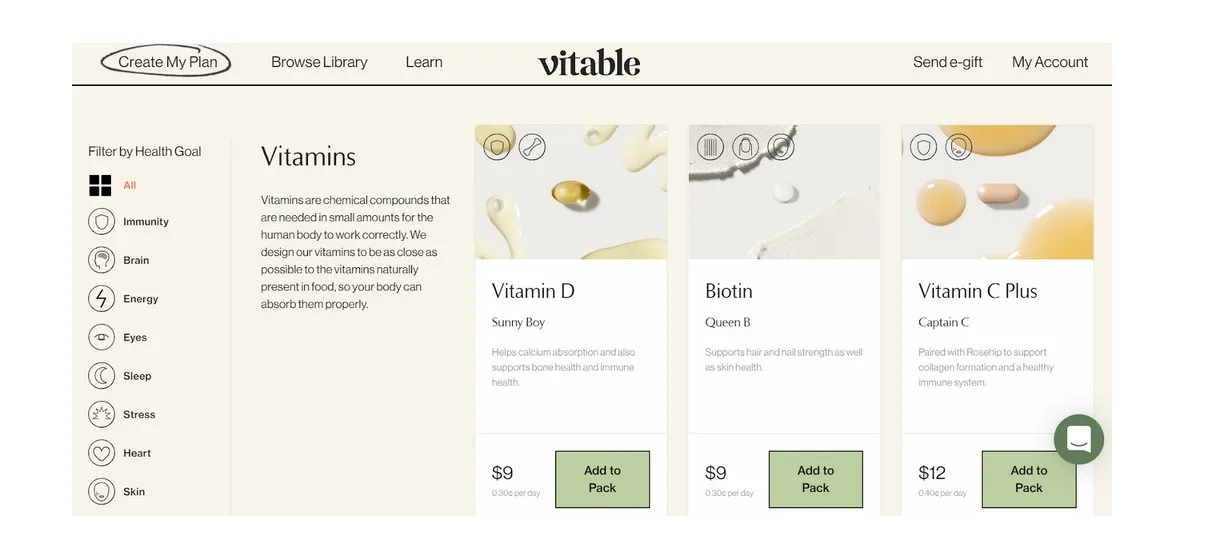Choose the Skin face filter icon
This screenshot has width=1219, height=545.
point(101,492)
